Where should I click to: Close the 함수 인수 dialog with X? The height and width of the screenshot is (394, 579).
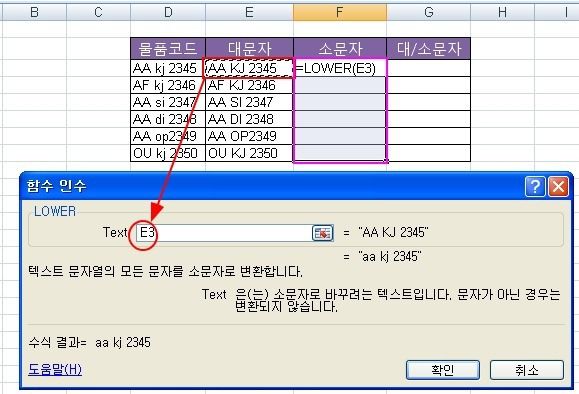tap(558, 186)
